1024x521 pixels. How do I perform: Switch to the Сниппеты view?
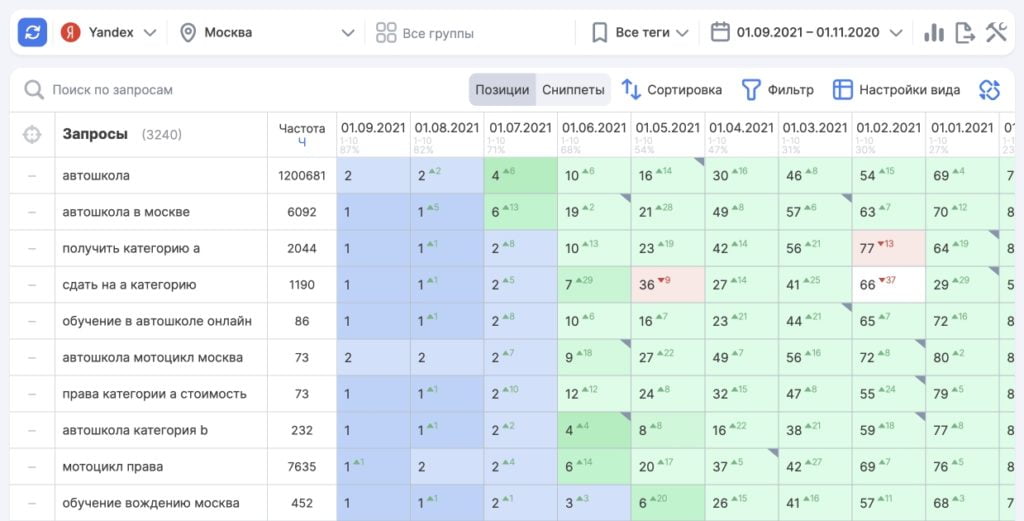(x=573, y=90)
